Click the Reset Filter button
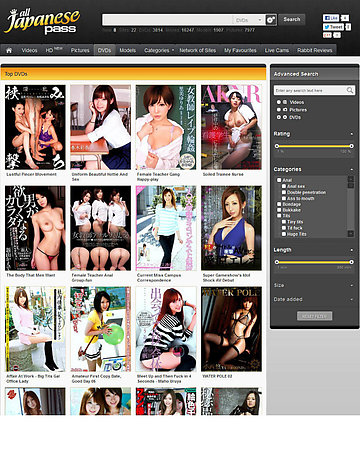 coord(314,316)
